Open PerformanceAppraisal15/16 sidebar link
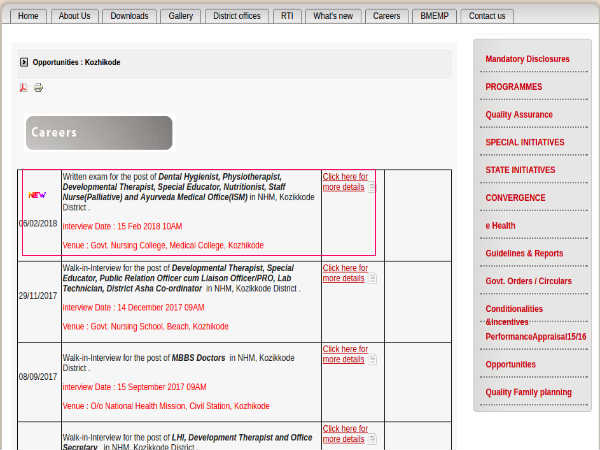Viewport: 600px width, 450px height. (x=536, y=337)
